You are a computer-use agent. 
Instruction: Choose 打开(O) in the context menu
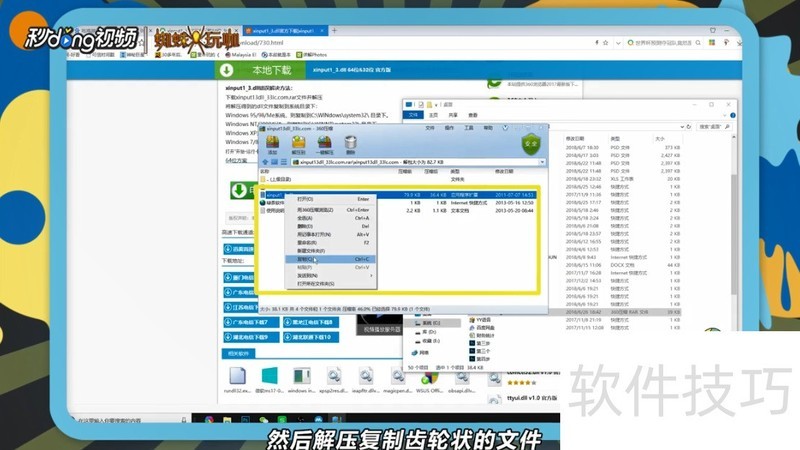point(331,199)
